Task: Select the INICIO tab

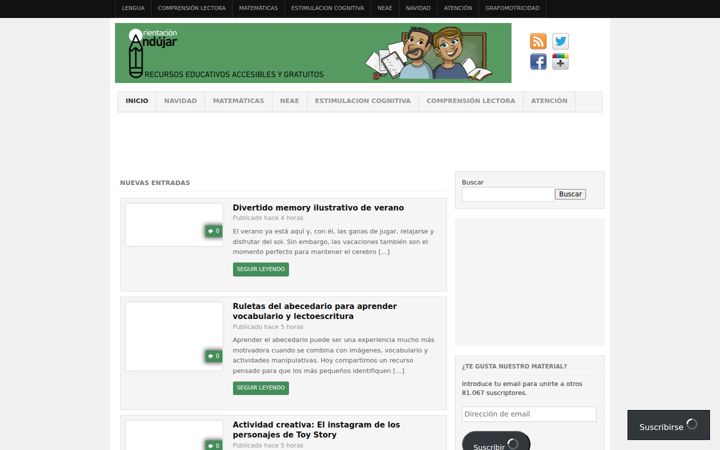Action: [137, 101]
